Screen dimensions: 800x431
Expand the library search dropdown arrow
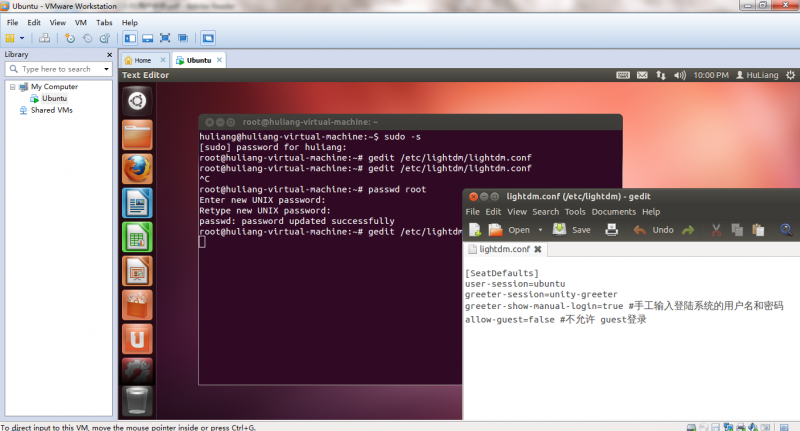pyautogui.click(x=106, y=69)
